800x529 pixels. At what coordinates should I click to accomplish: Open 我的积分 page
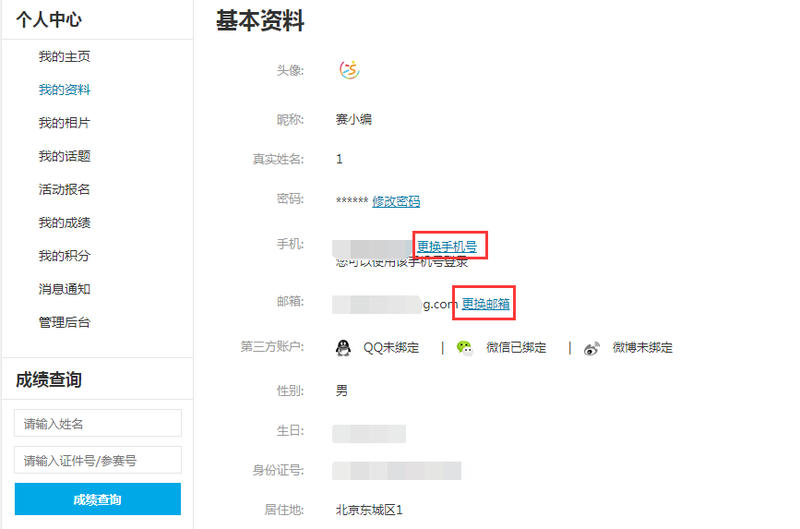click(64, 256)
